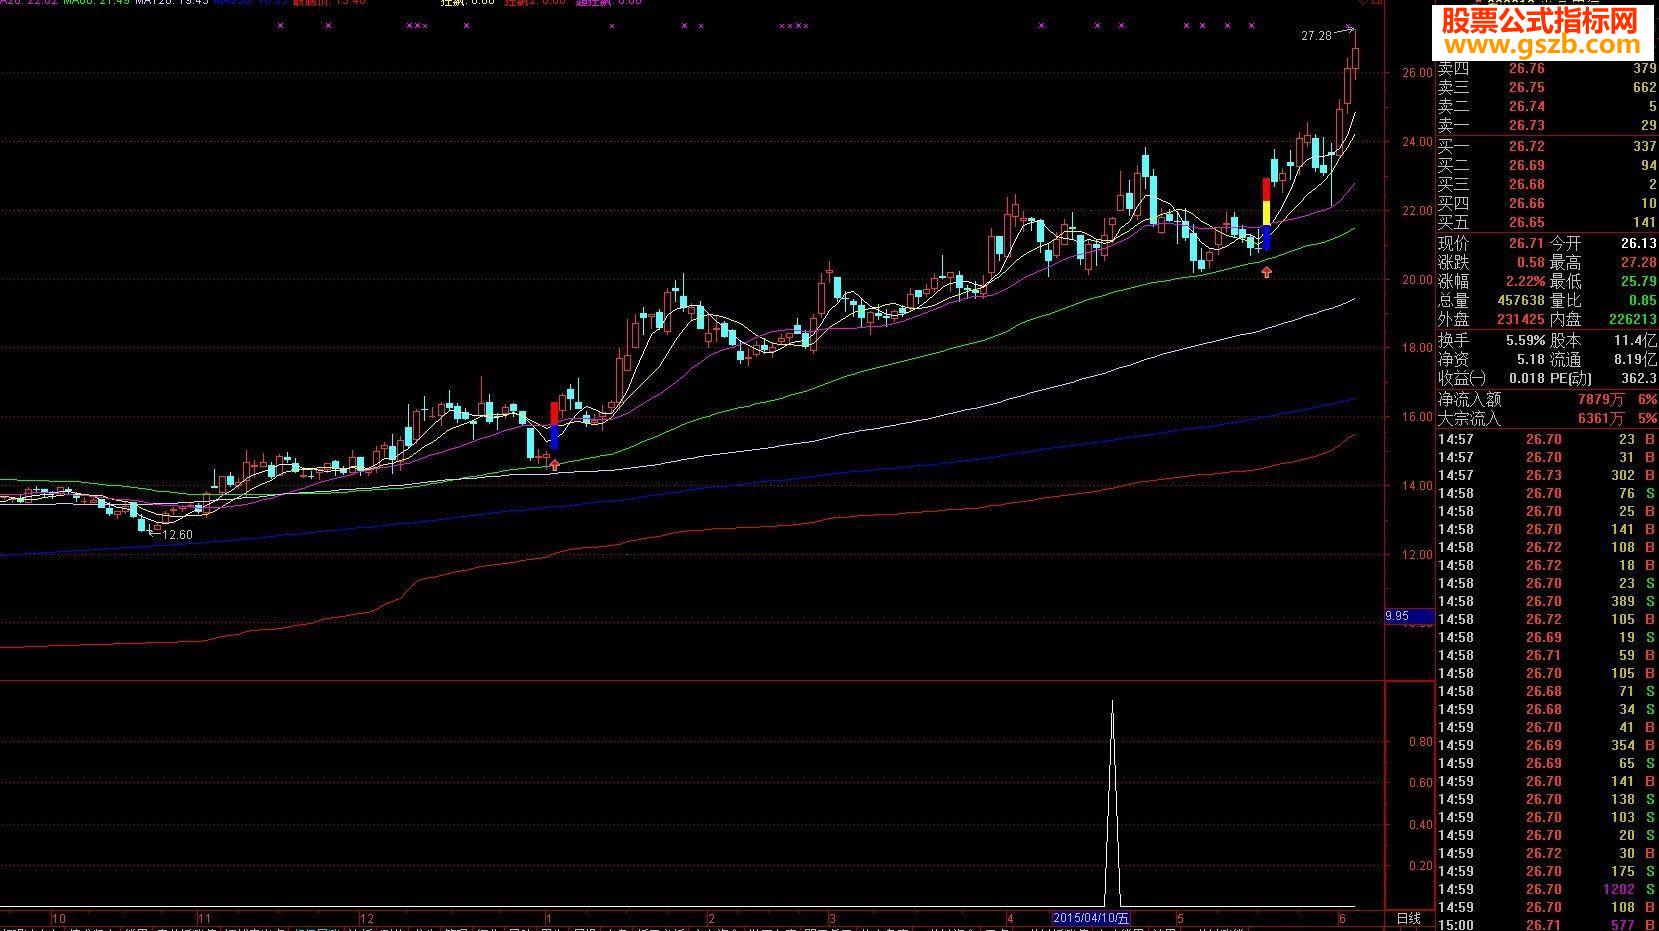The width and height of the screenshot is (1659, 931).
Task: Select the 2015/04/10 date marker
Action: (x=1091, y=918)
